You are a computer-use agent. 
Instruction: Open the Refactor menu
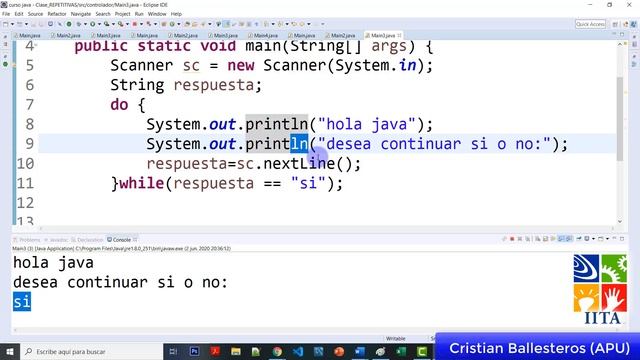pos(57,14)
